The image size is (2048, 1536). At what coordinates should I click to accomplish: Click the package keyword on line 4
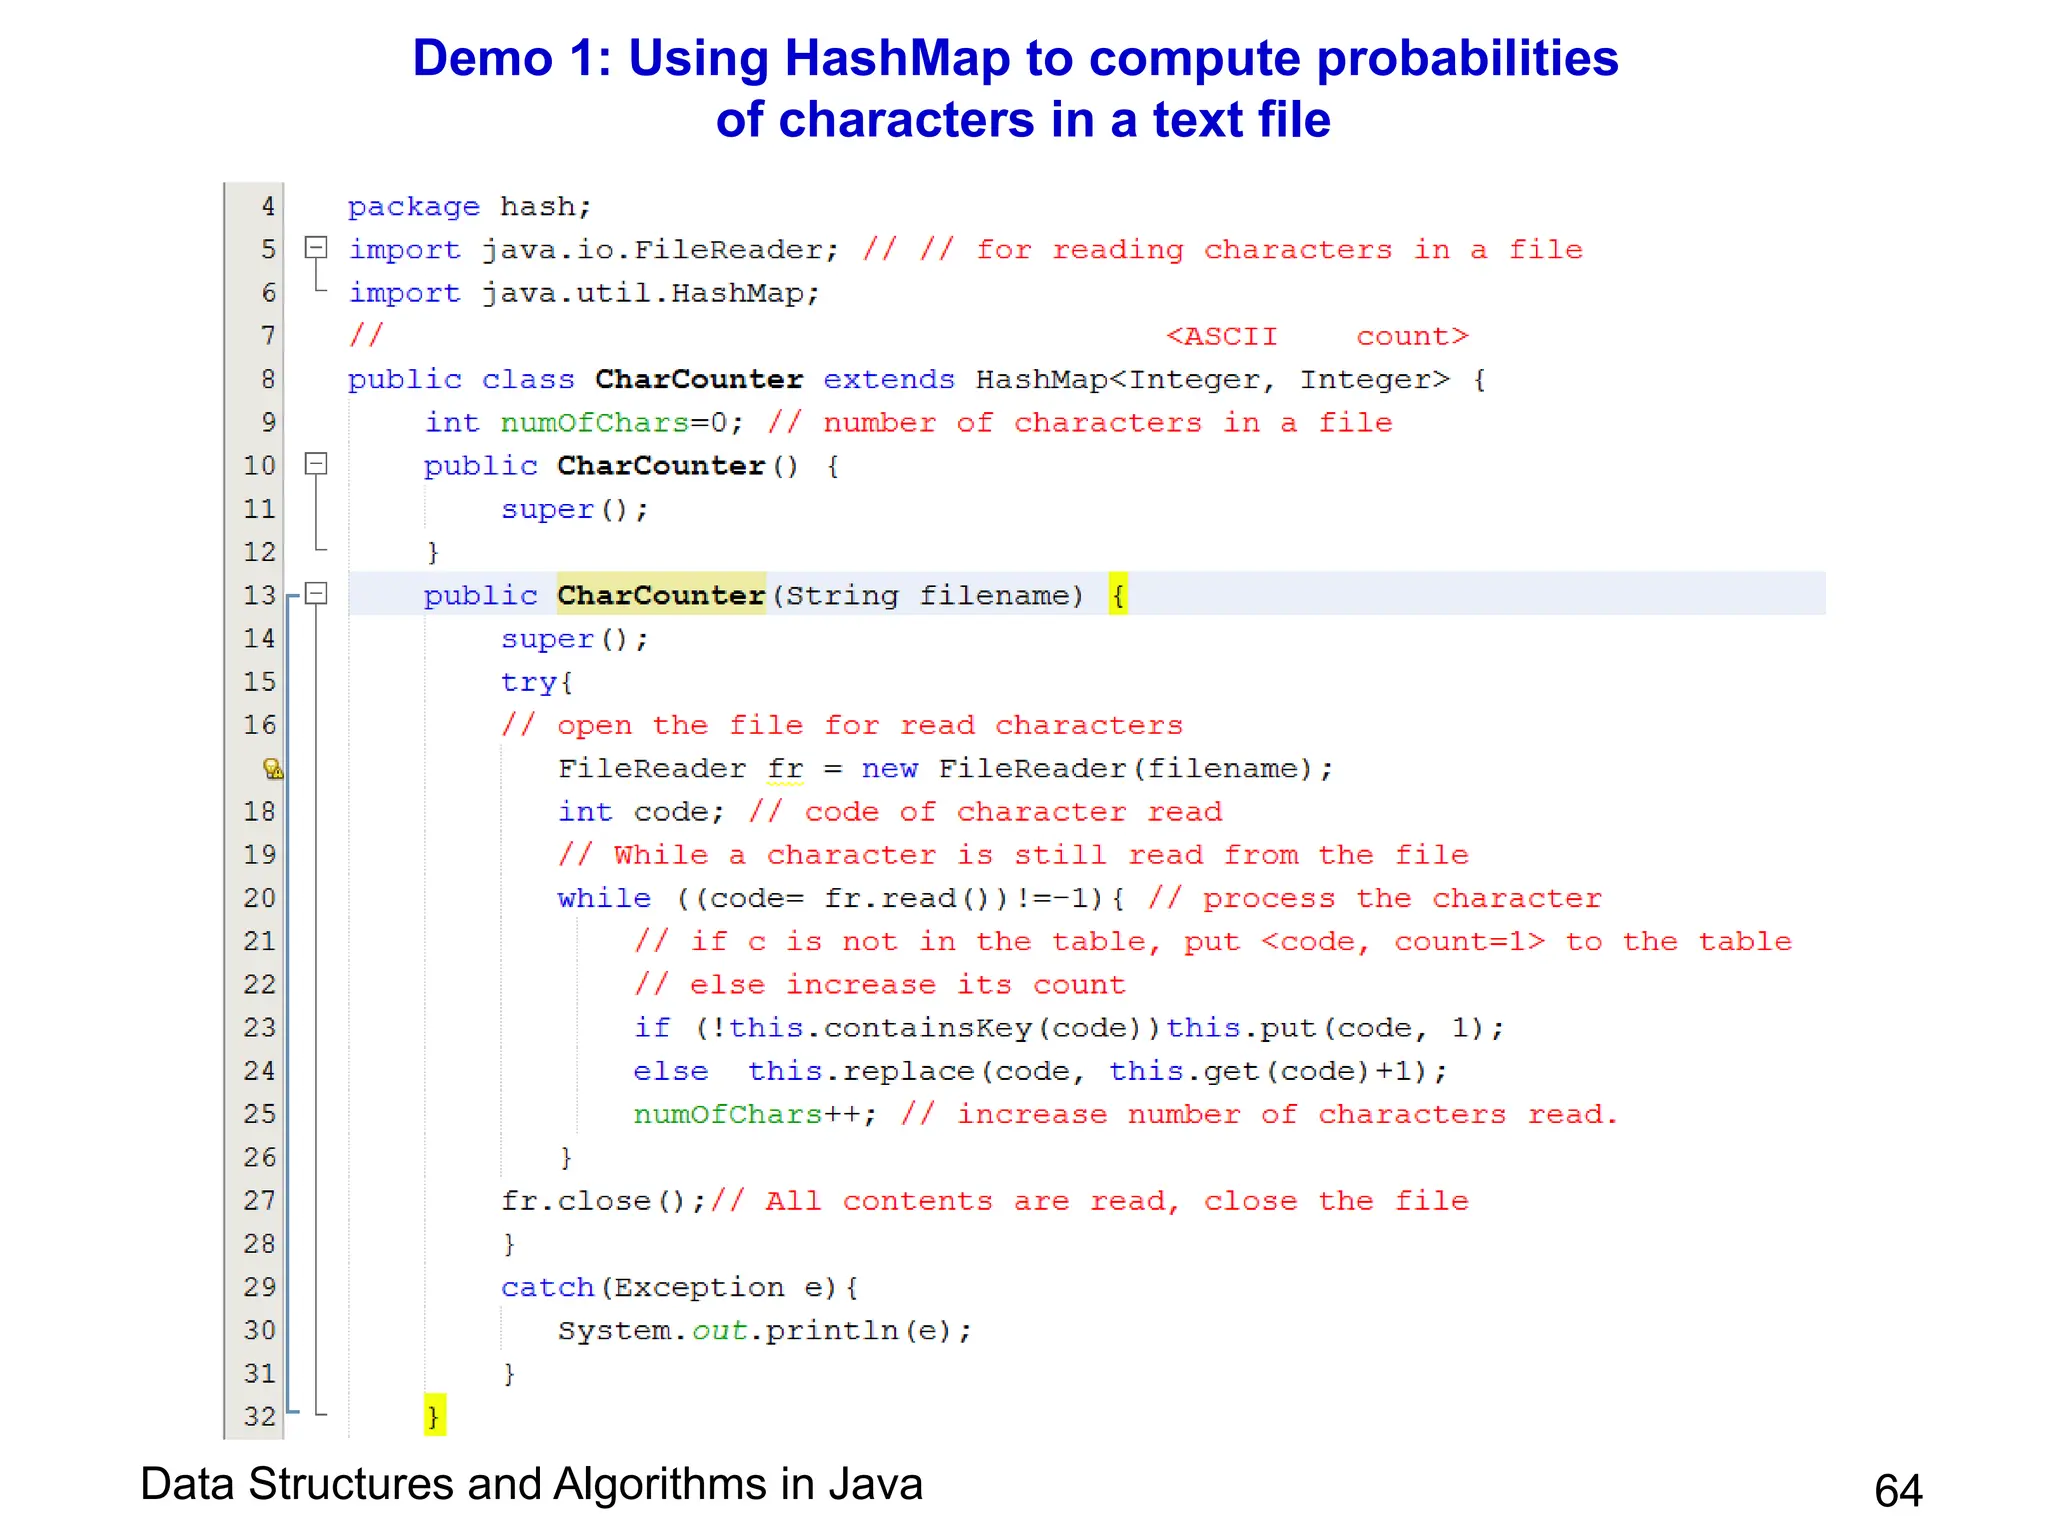click(413, 207)
